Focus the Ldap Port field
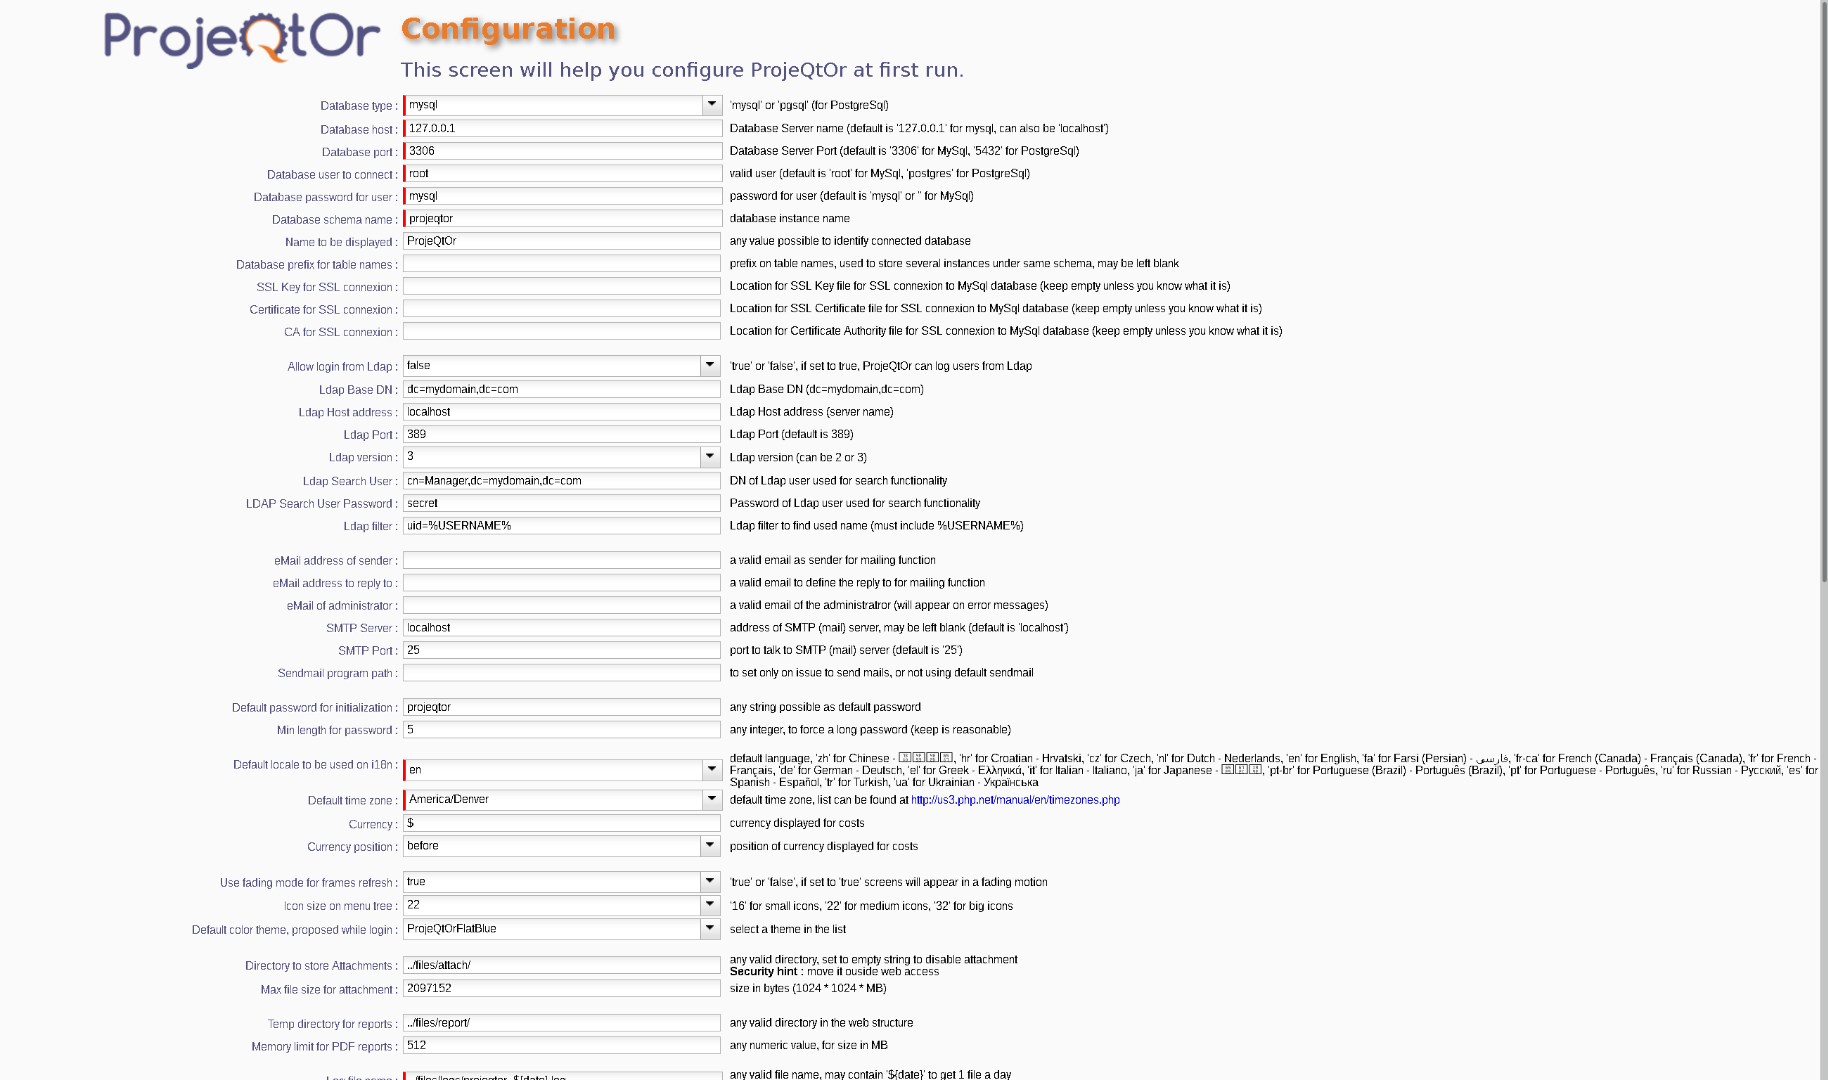The height and width of the screenshot is (1080, 1828). coord(562,435)
